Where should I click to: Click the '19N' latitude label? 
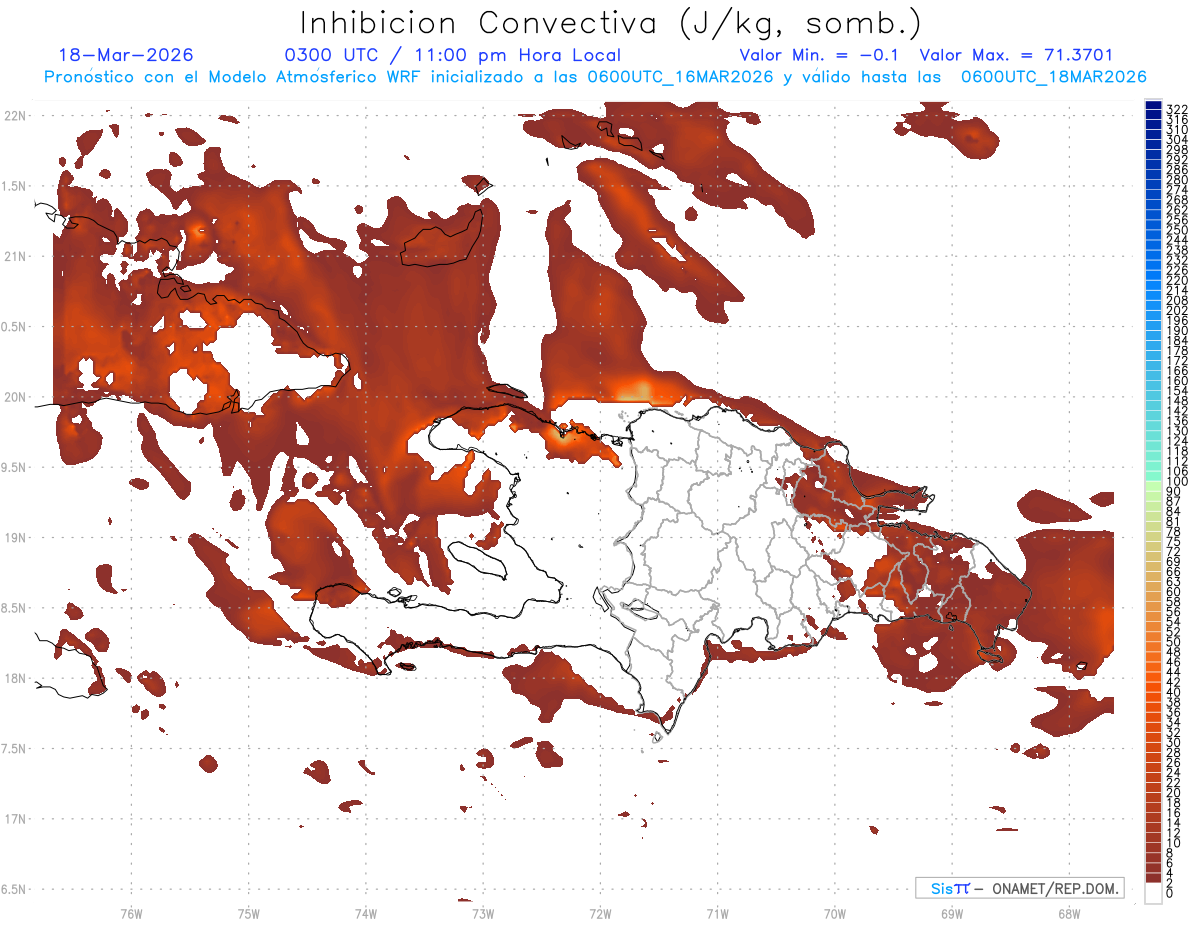coord(14,537)
